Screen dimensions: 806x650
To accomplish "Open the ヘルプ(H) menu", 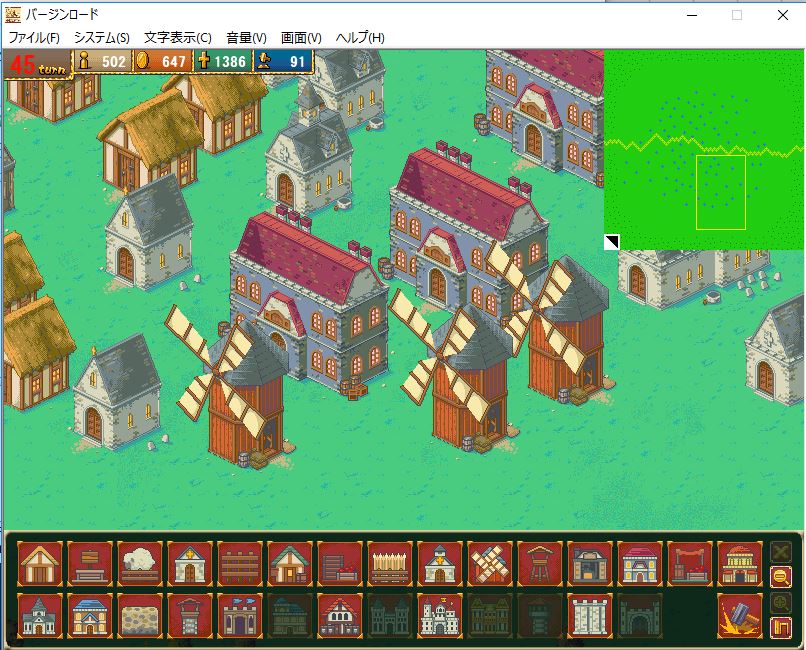I will [360, 38].
